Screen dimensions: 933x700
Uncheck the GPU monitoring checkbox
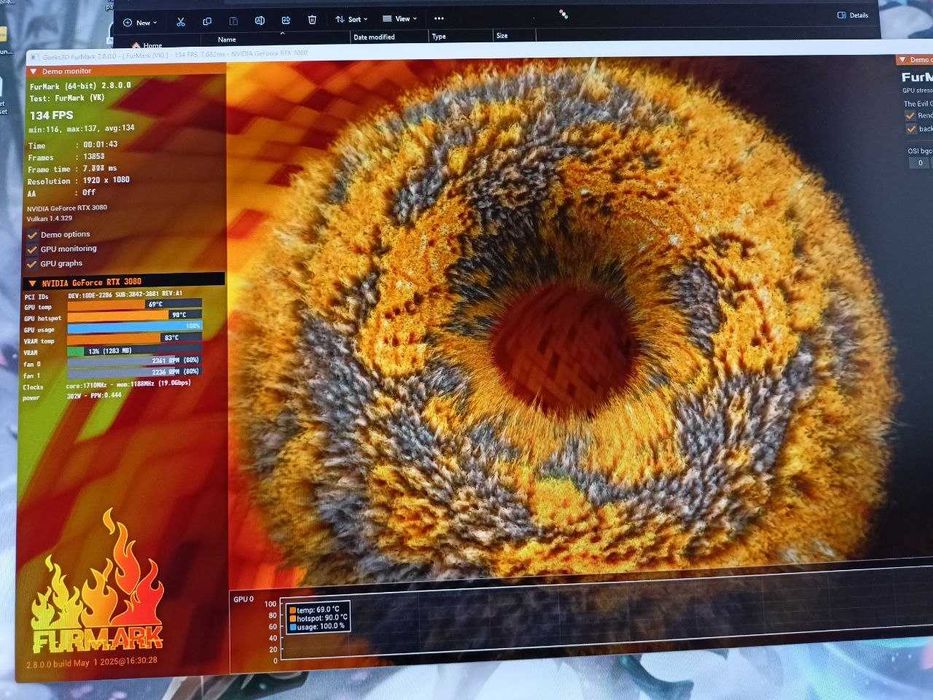[32, 249]
